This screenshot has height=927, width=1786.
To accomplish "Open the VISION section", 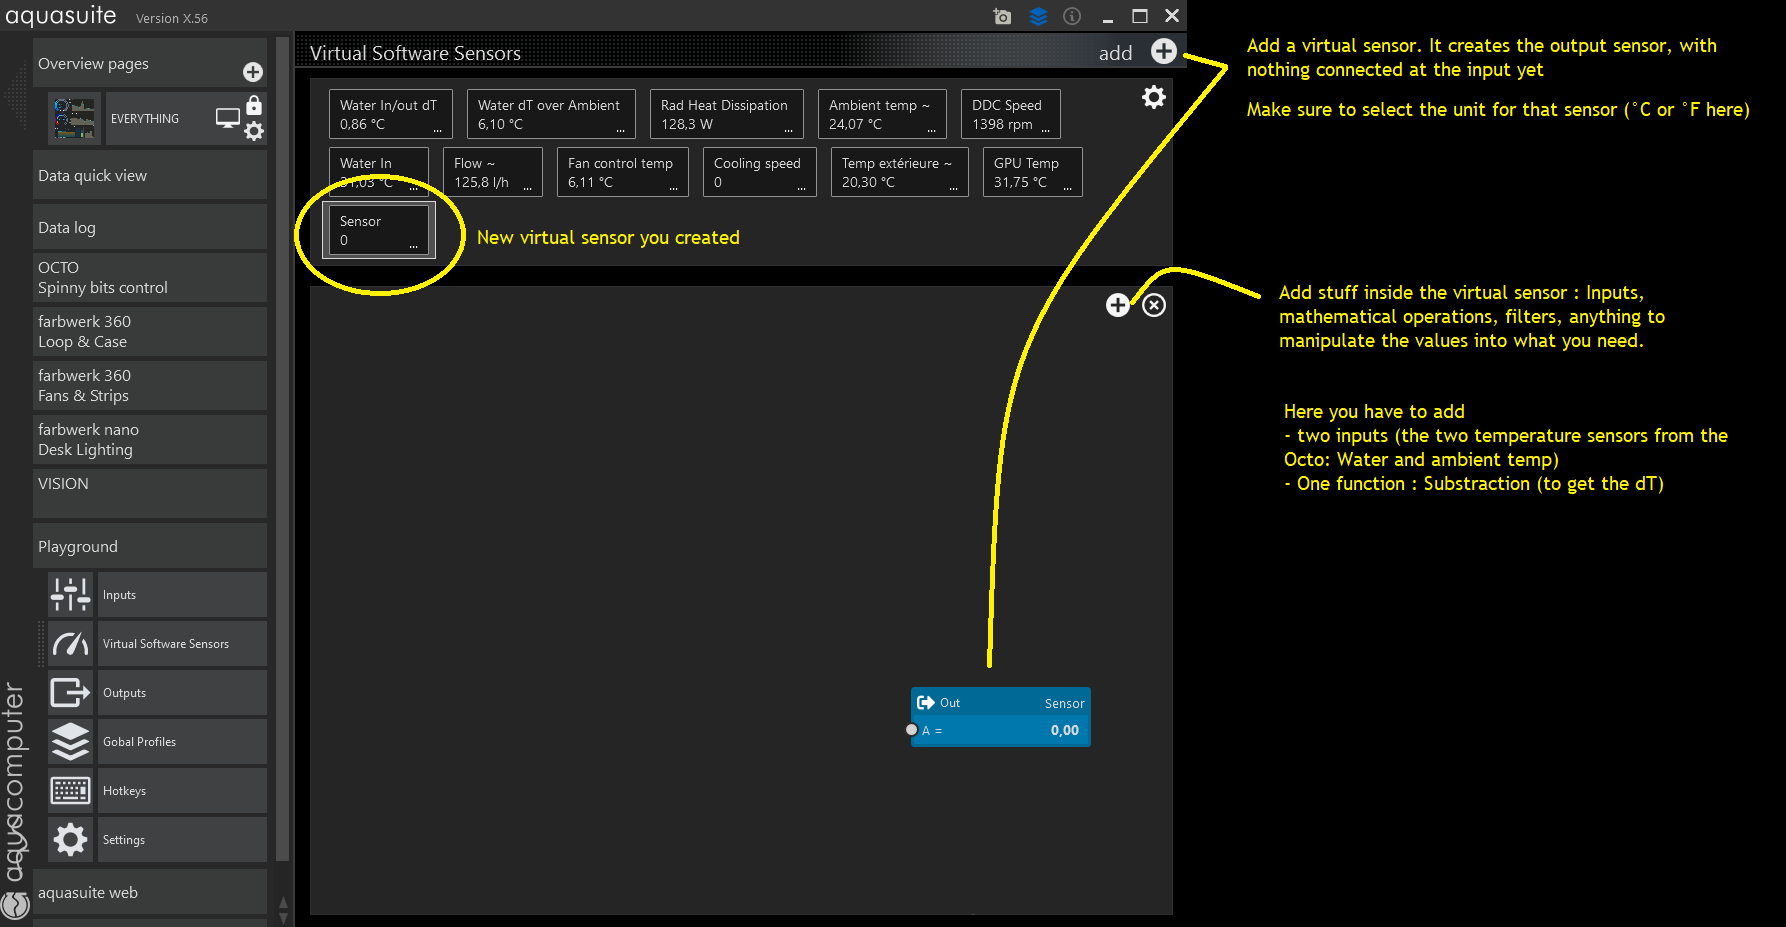I will pos(150,493).
